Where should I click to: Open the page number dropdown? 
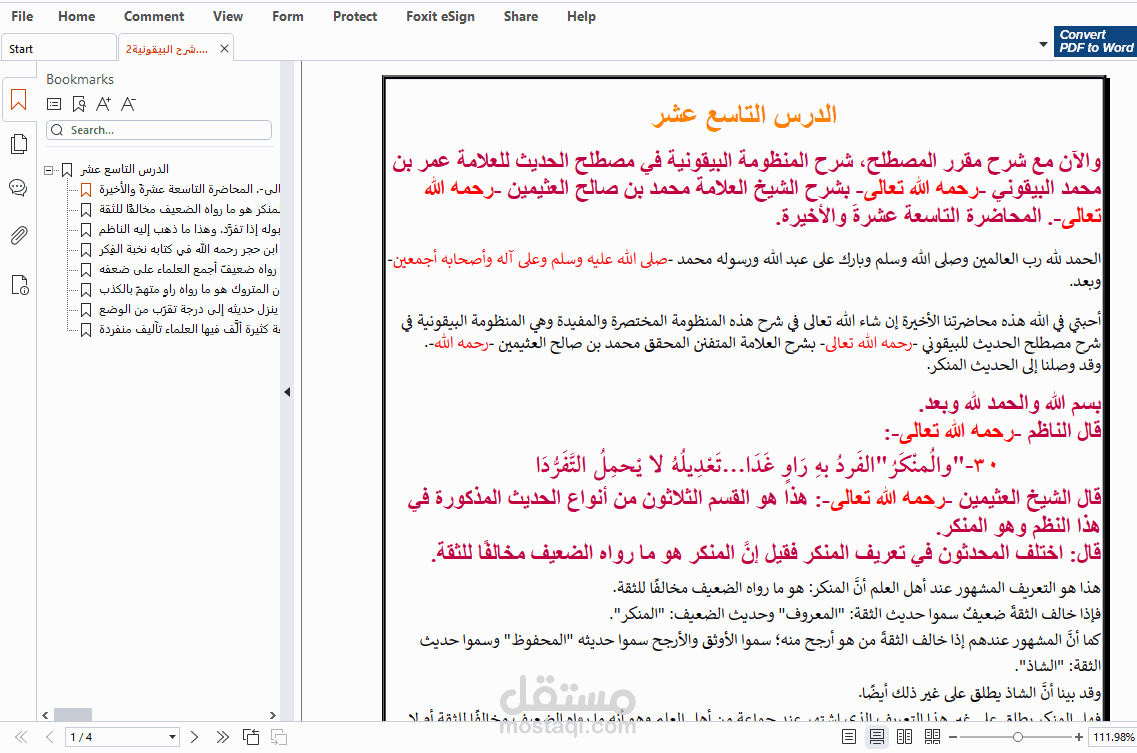173,737
